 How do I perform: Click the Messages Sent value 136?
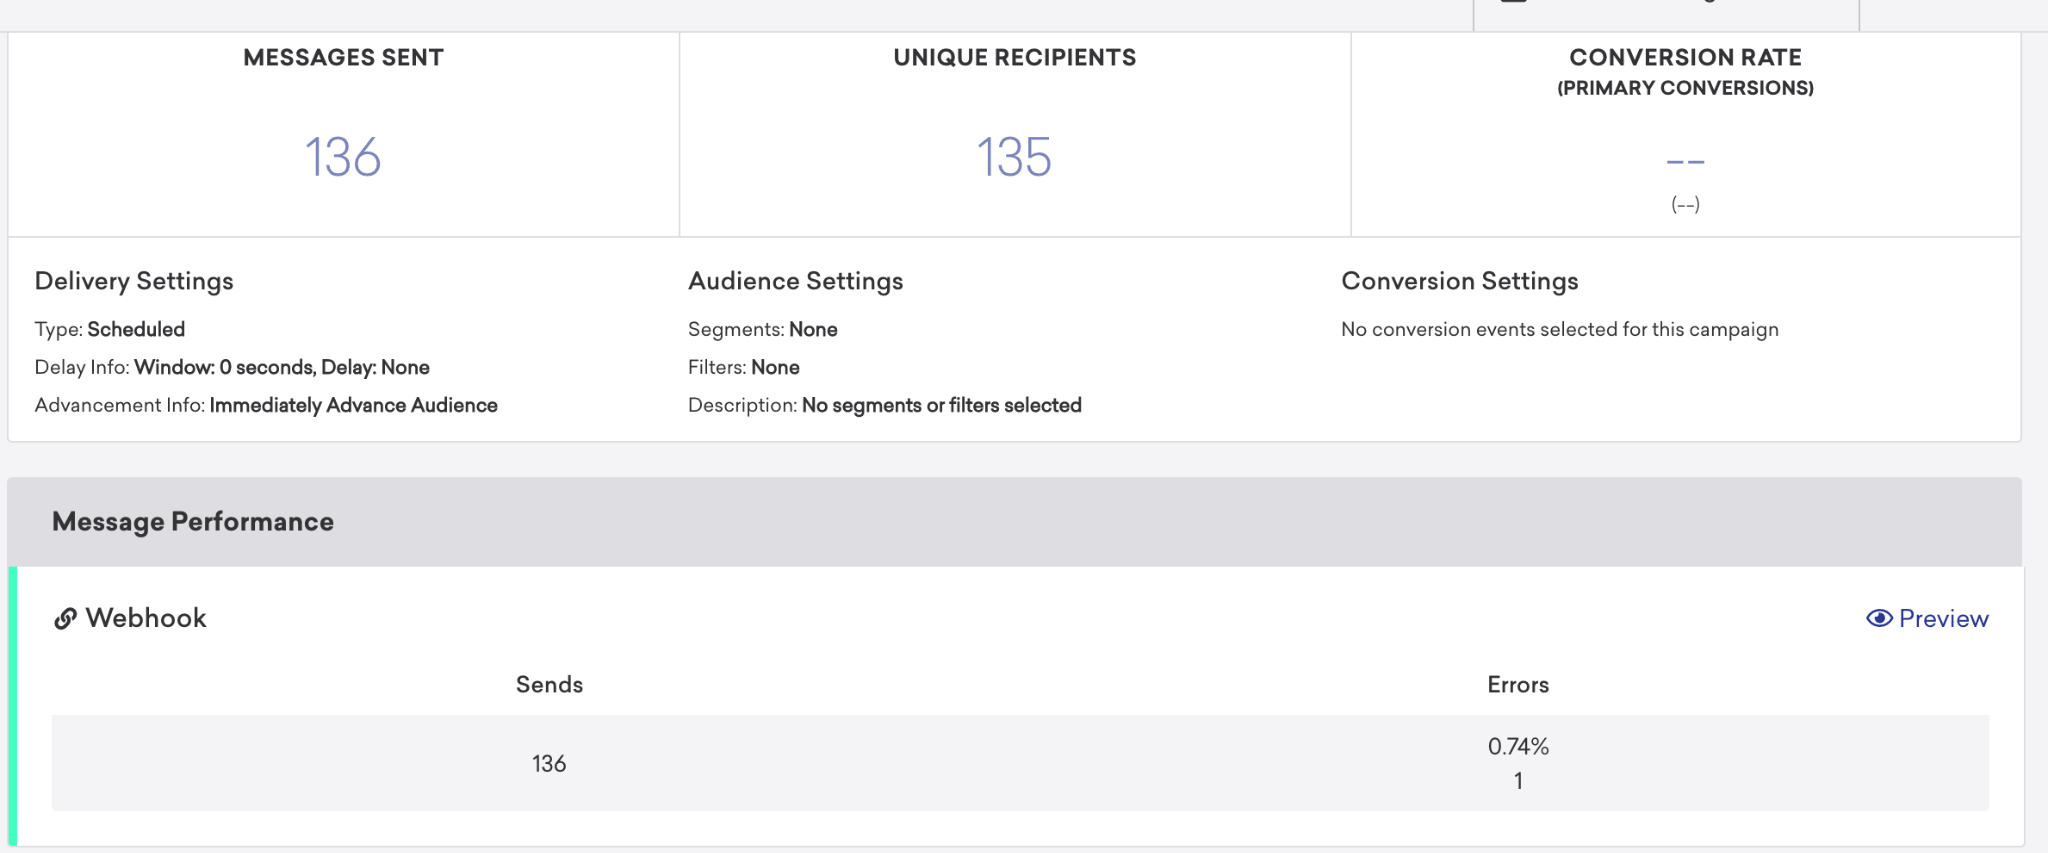point(343,158)
